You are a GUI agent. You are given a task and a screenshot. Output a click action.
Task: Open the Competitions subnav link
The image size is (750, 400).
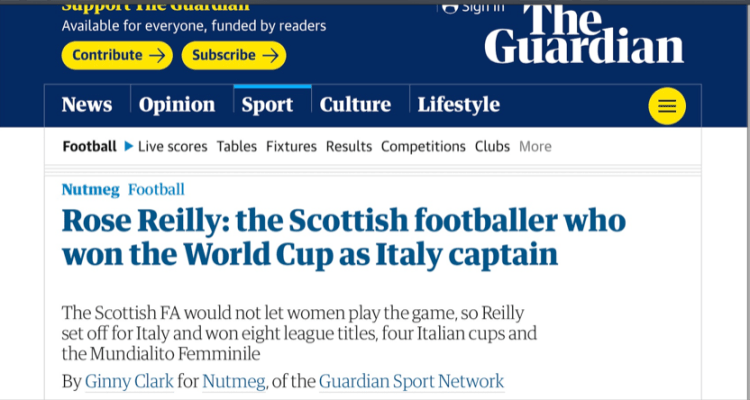tap(423, 146)
